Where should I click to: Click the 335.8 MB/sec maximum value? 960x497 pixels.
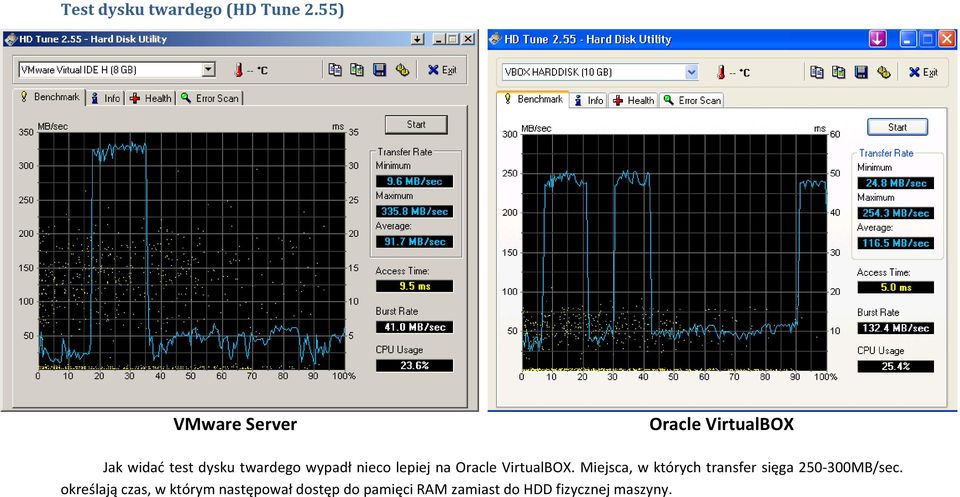414,212
